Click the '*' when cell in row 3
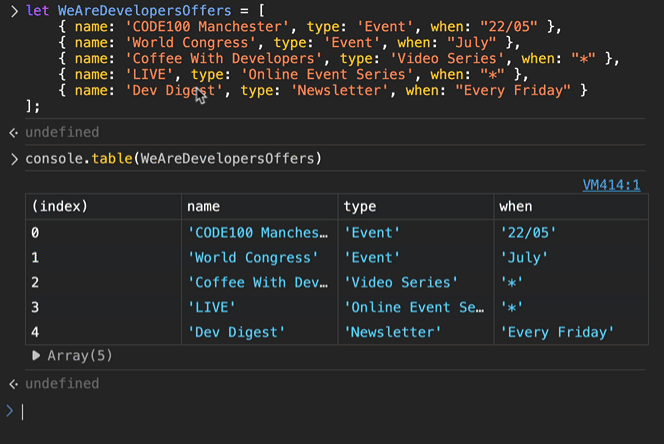The width and height of the screenshot is (664, 444). click(571, 307)
